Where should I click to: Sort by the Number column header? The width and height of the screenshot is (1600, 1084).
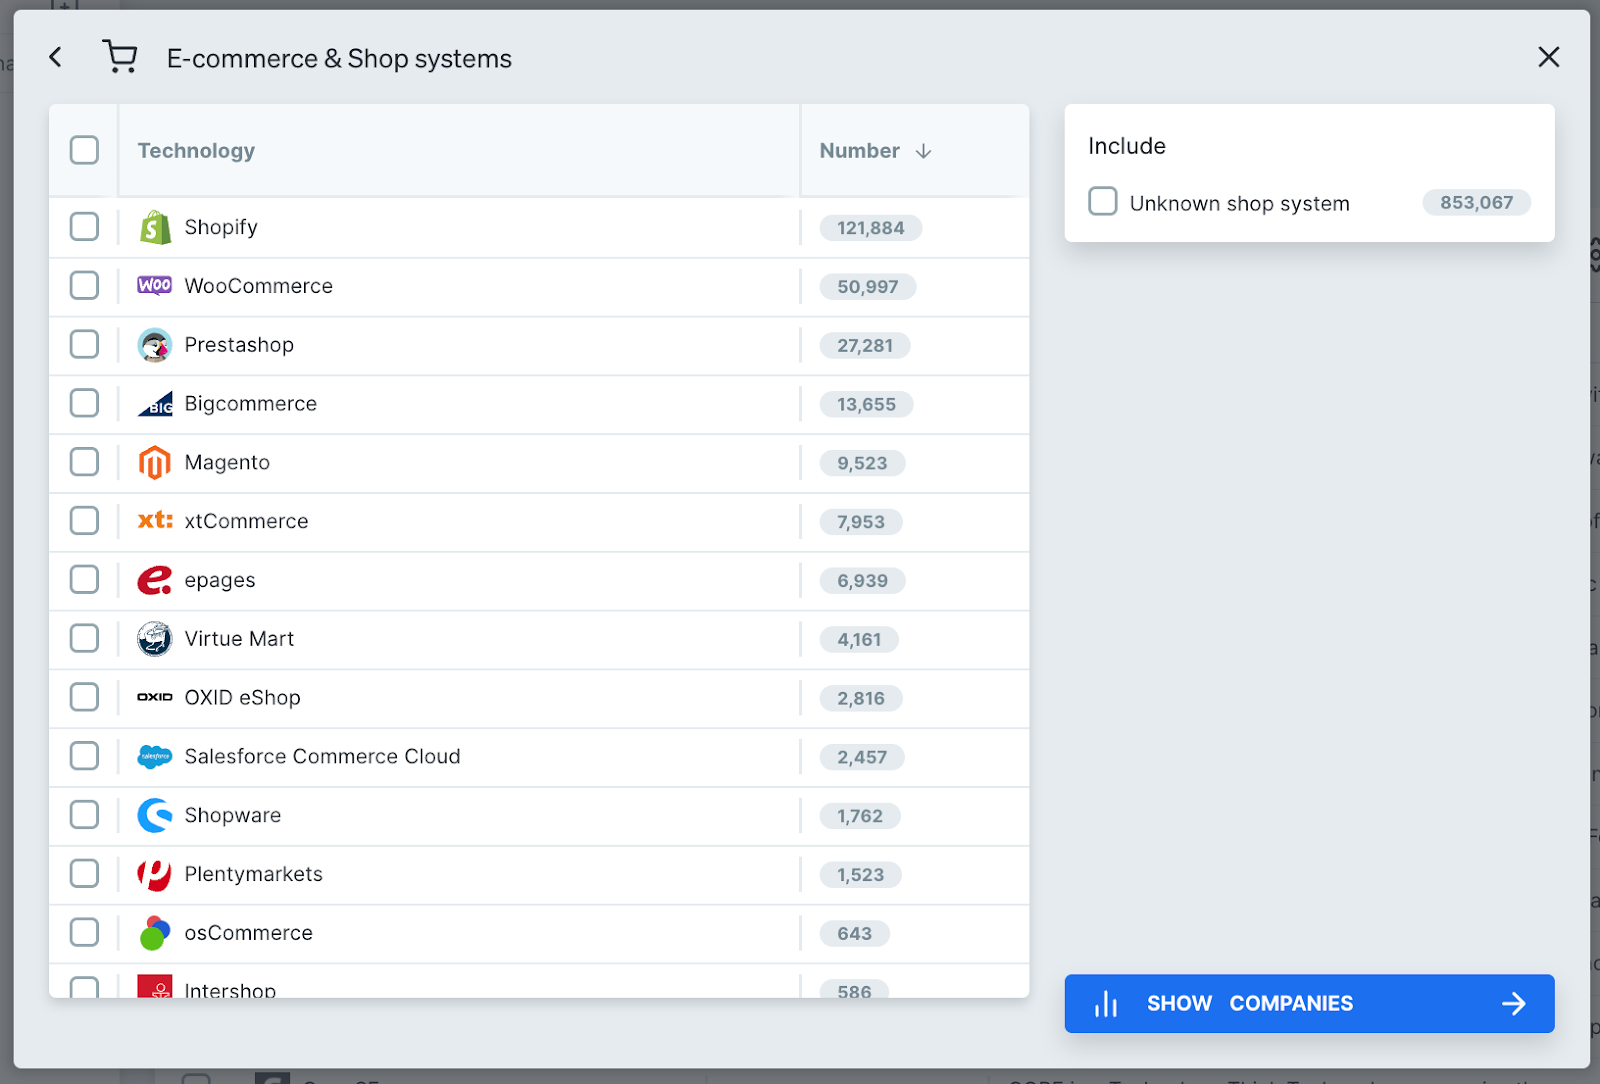click(x=859, y=151)
